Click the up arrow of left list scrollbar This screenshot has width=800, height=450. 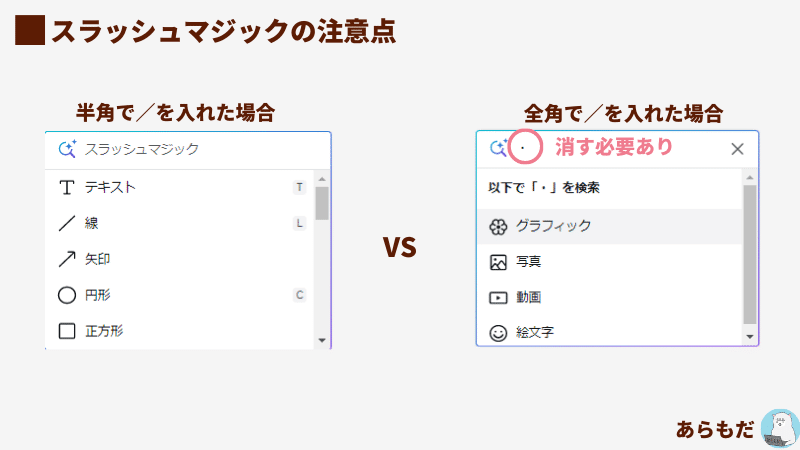pyautogui.click(x=322, y=179)
